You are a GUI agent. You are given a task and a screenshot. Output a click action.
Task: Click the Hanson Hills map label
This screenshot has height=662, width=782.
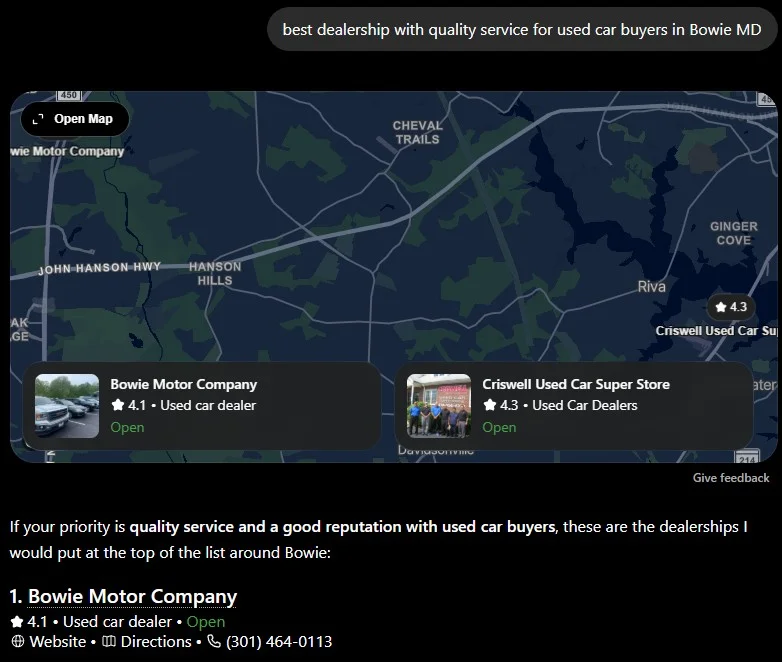pos(215,273)
